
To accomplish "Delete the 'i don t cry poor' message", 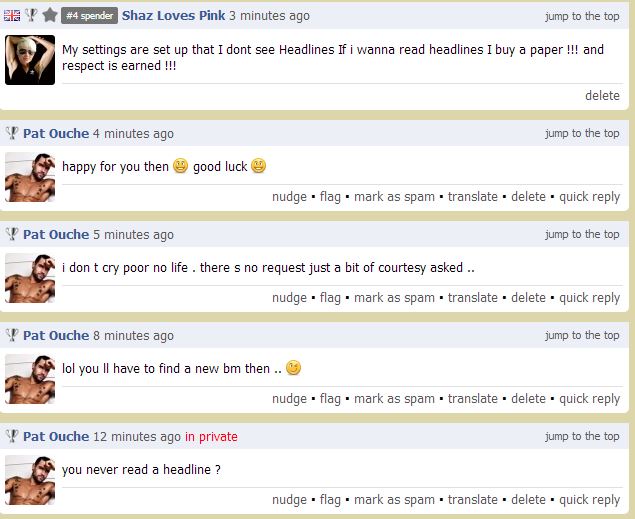I will click(528, 298).
